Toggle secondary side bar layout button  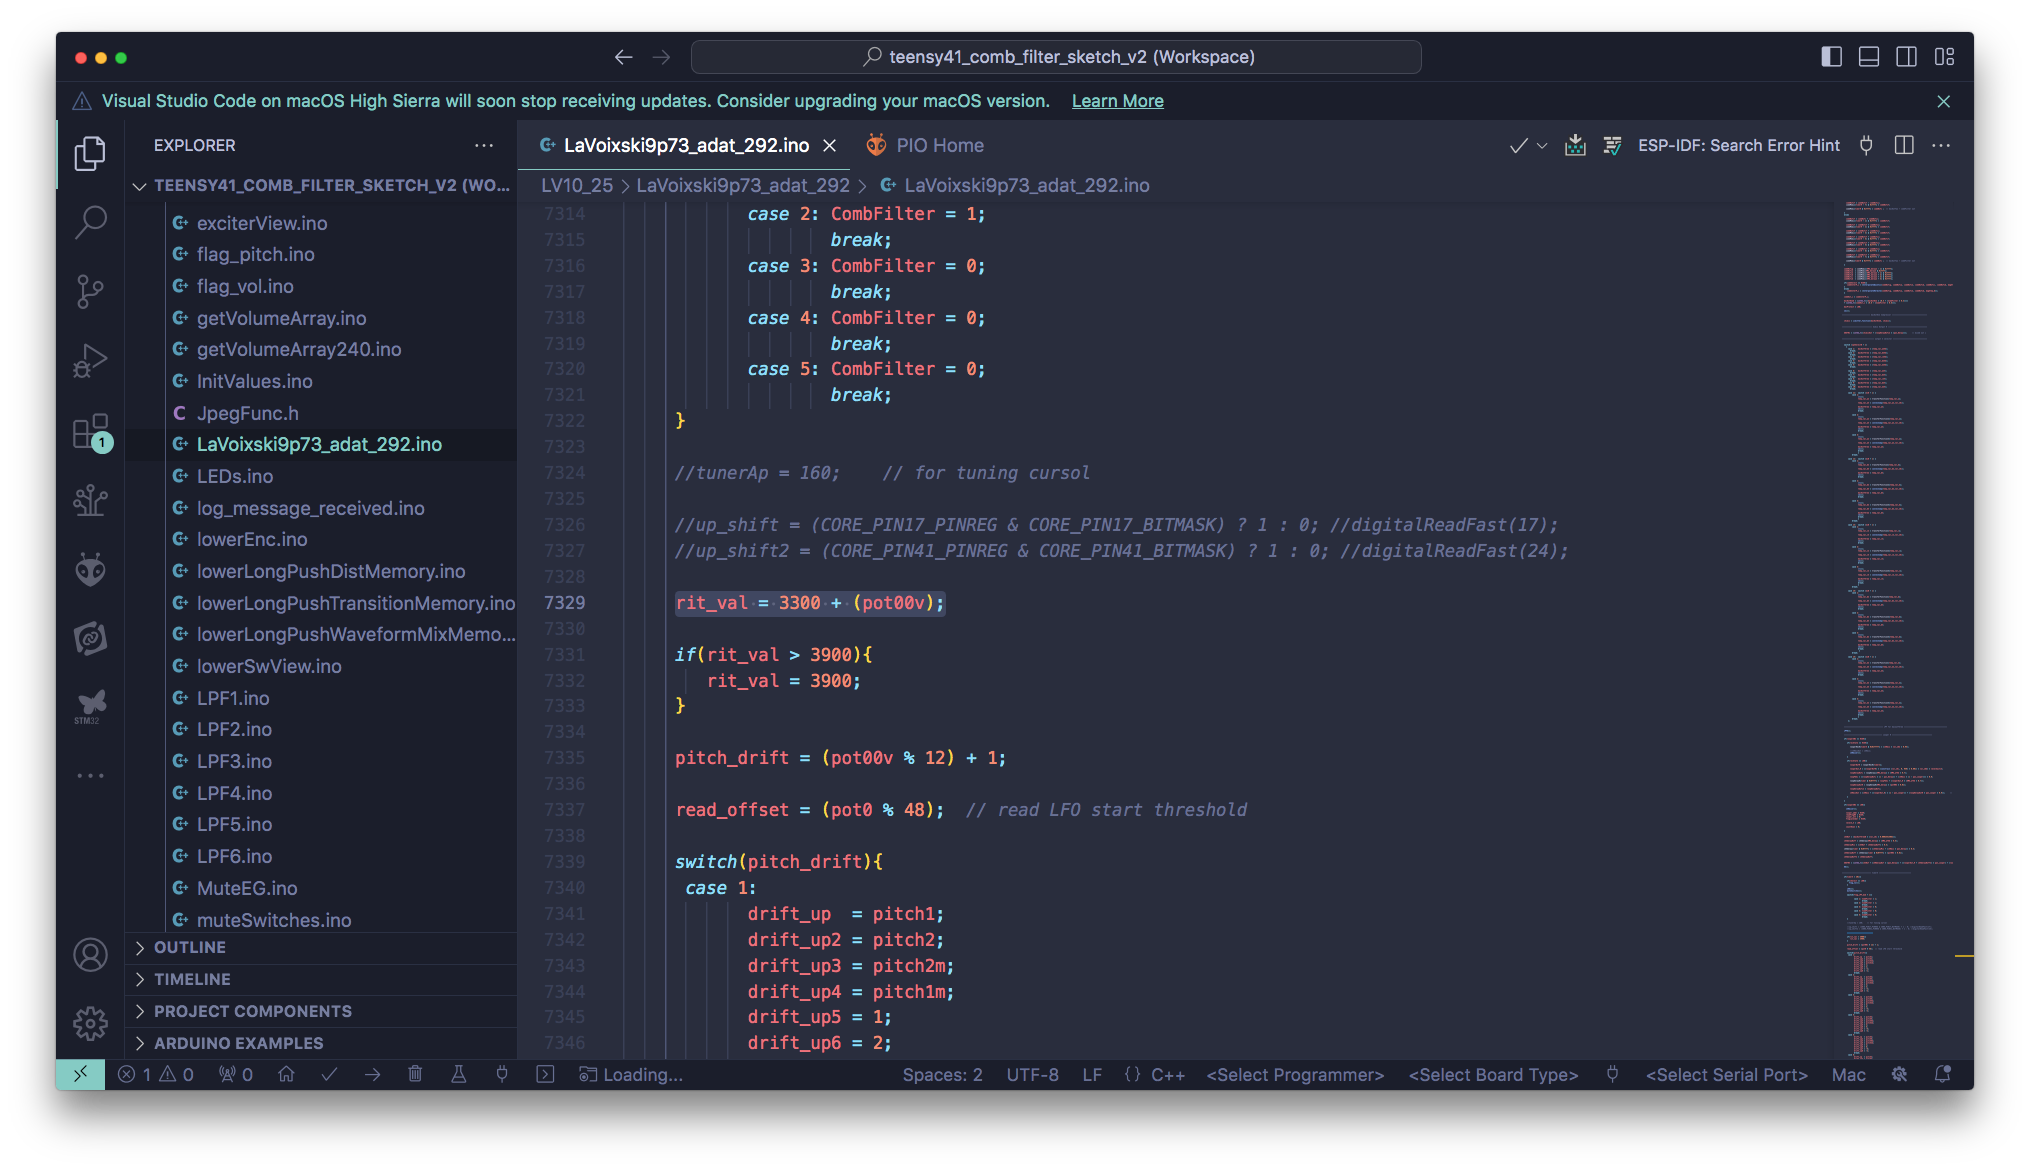[1906, 57]
